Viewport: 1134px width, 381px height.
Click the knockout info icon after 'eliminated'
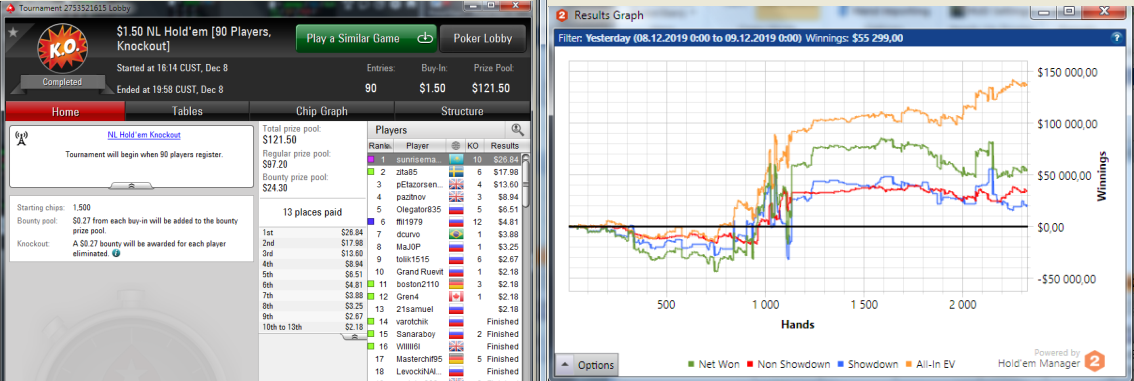pyautogui.click(x=116, y=254)
